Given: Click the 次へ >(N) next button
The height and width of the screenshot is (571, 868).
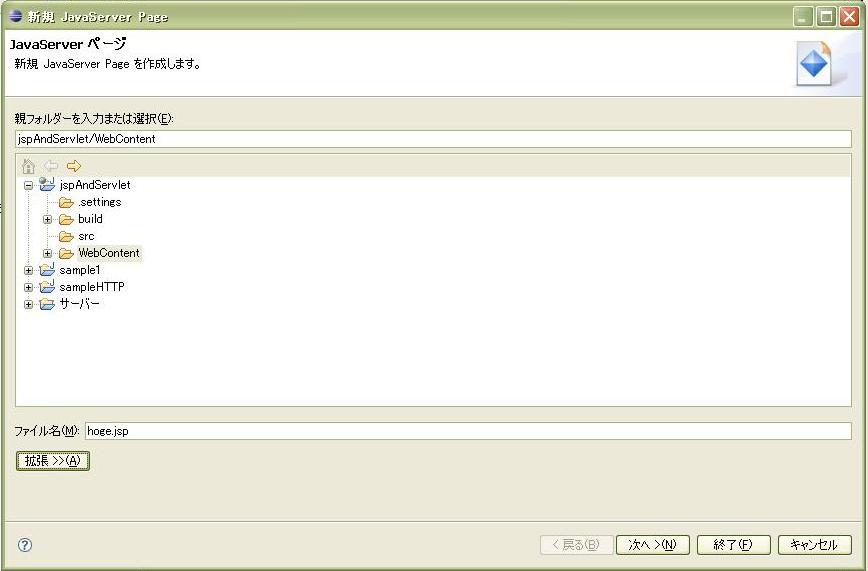Looking at the screenshot, I should (653, 545).
